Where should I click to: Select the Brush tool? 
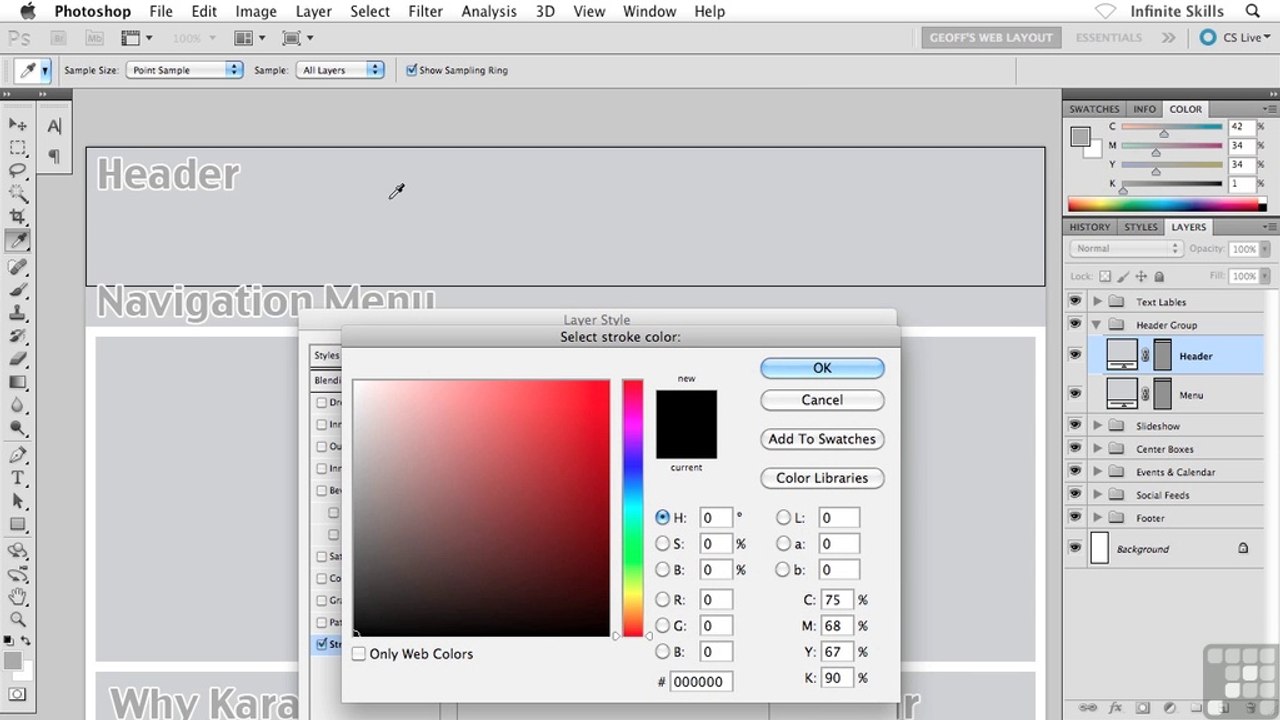coord(18,289)
